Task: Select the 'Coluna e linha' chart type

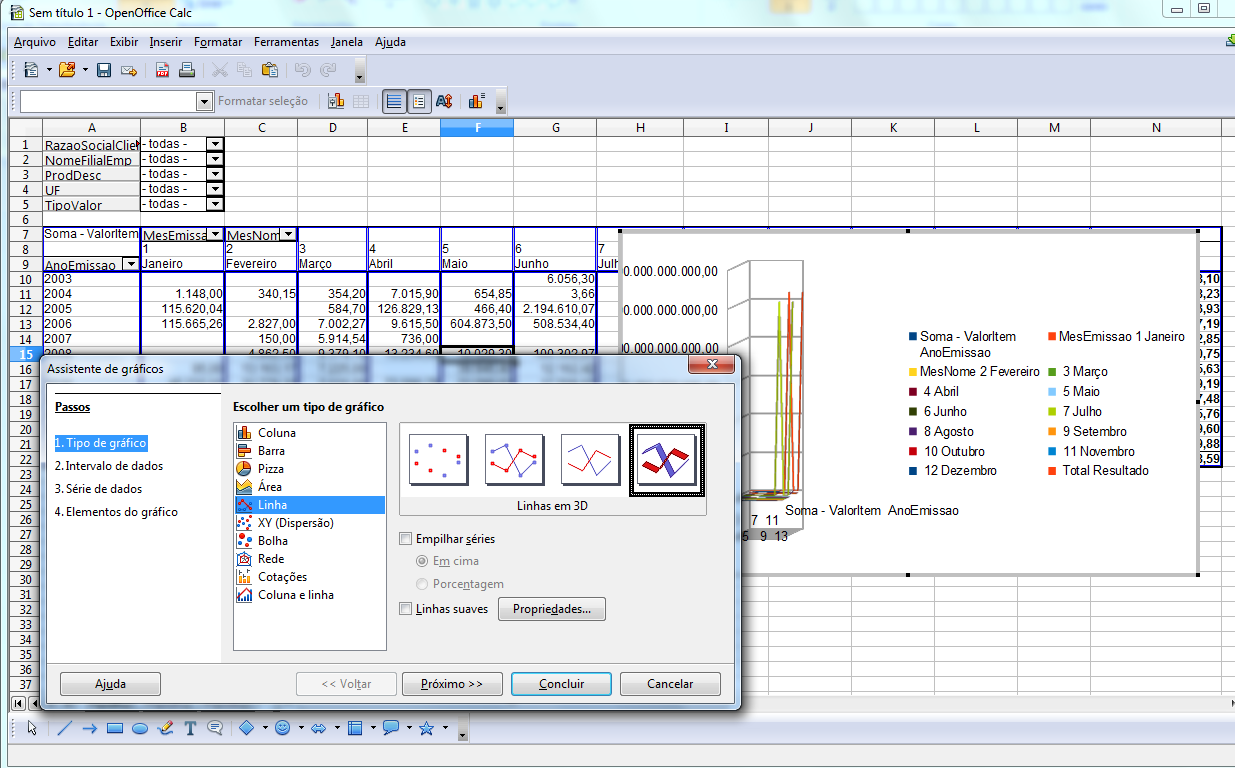Action: 300,595
